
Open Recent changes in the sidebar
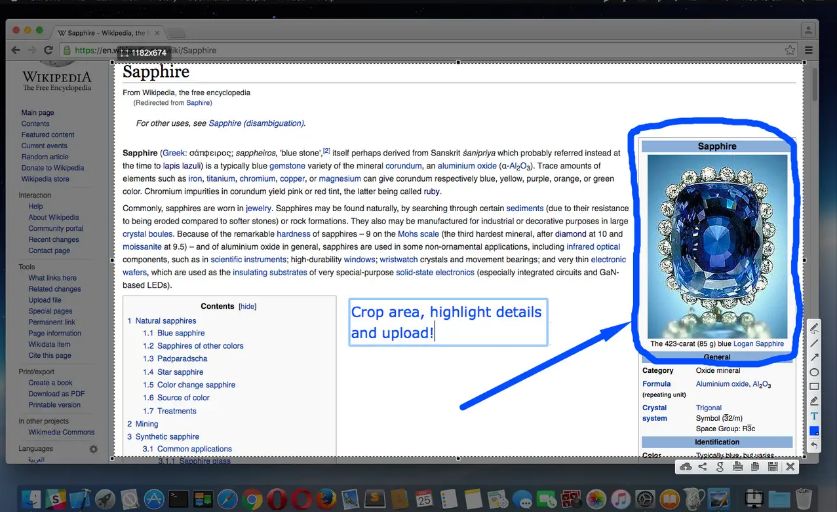[53, 240]
